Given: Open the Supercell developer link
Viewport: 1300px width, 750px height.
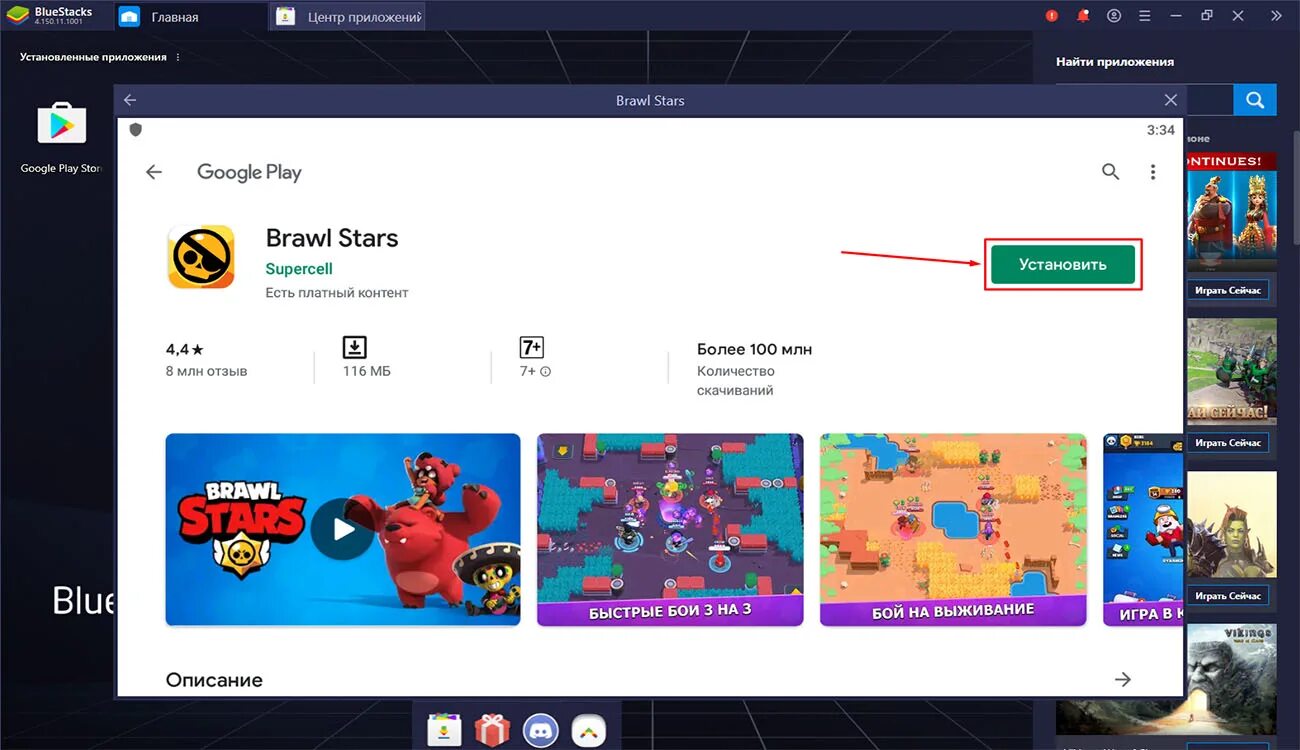Looking at the screenshot, I should [299, 269].
